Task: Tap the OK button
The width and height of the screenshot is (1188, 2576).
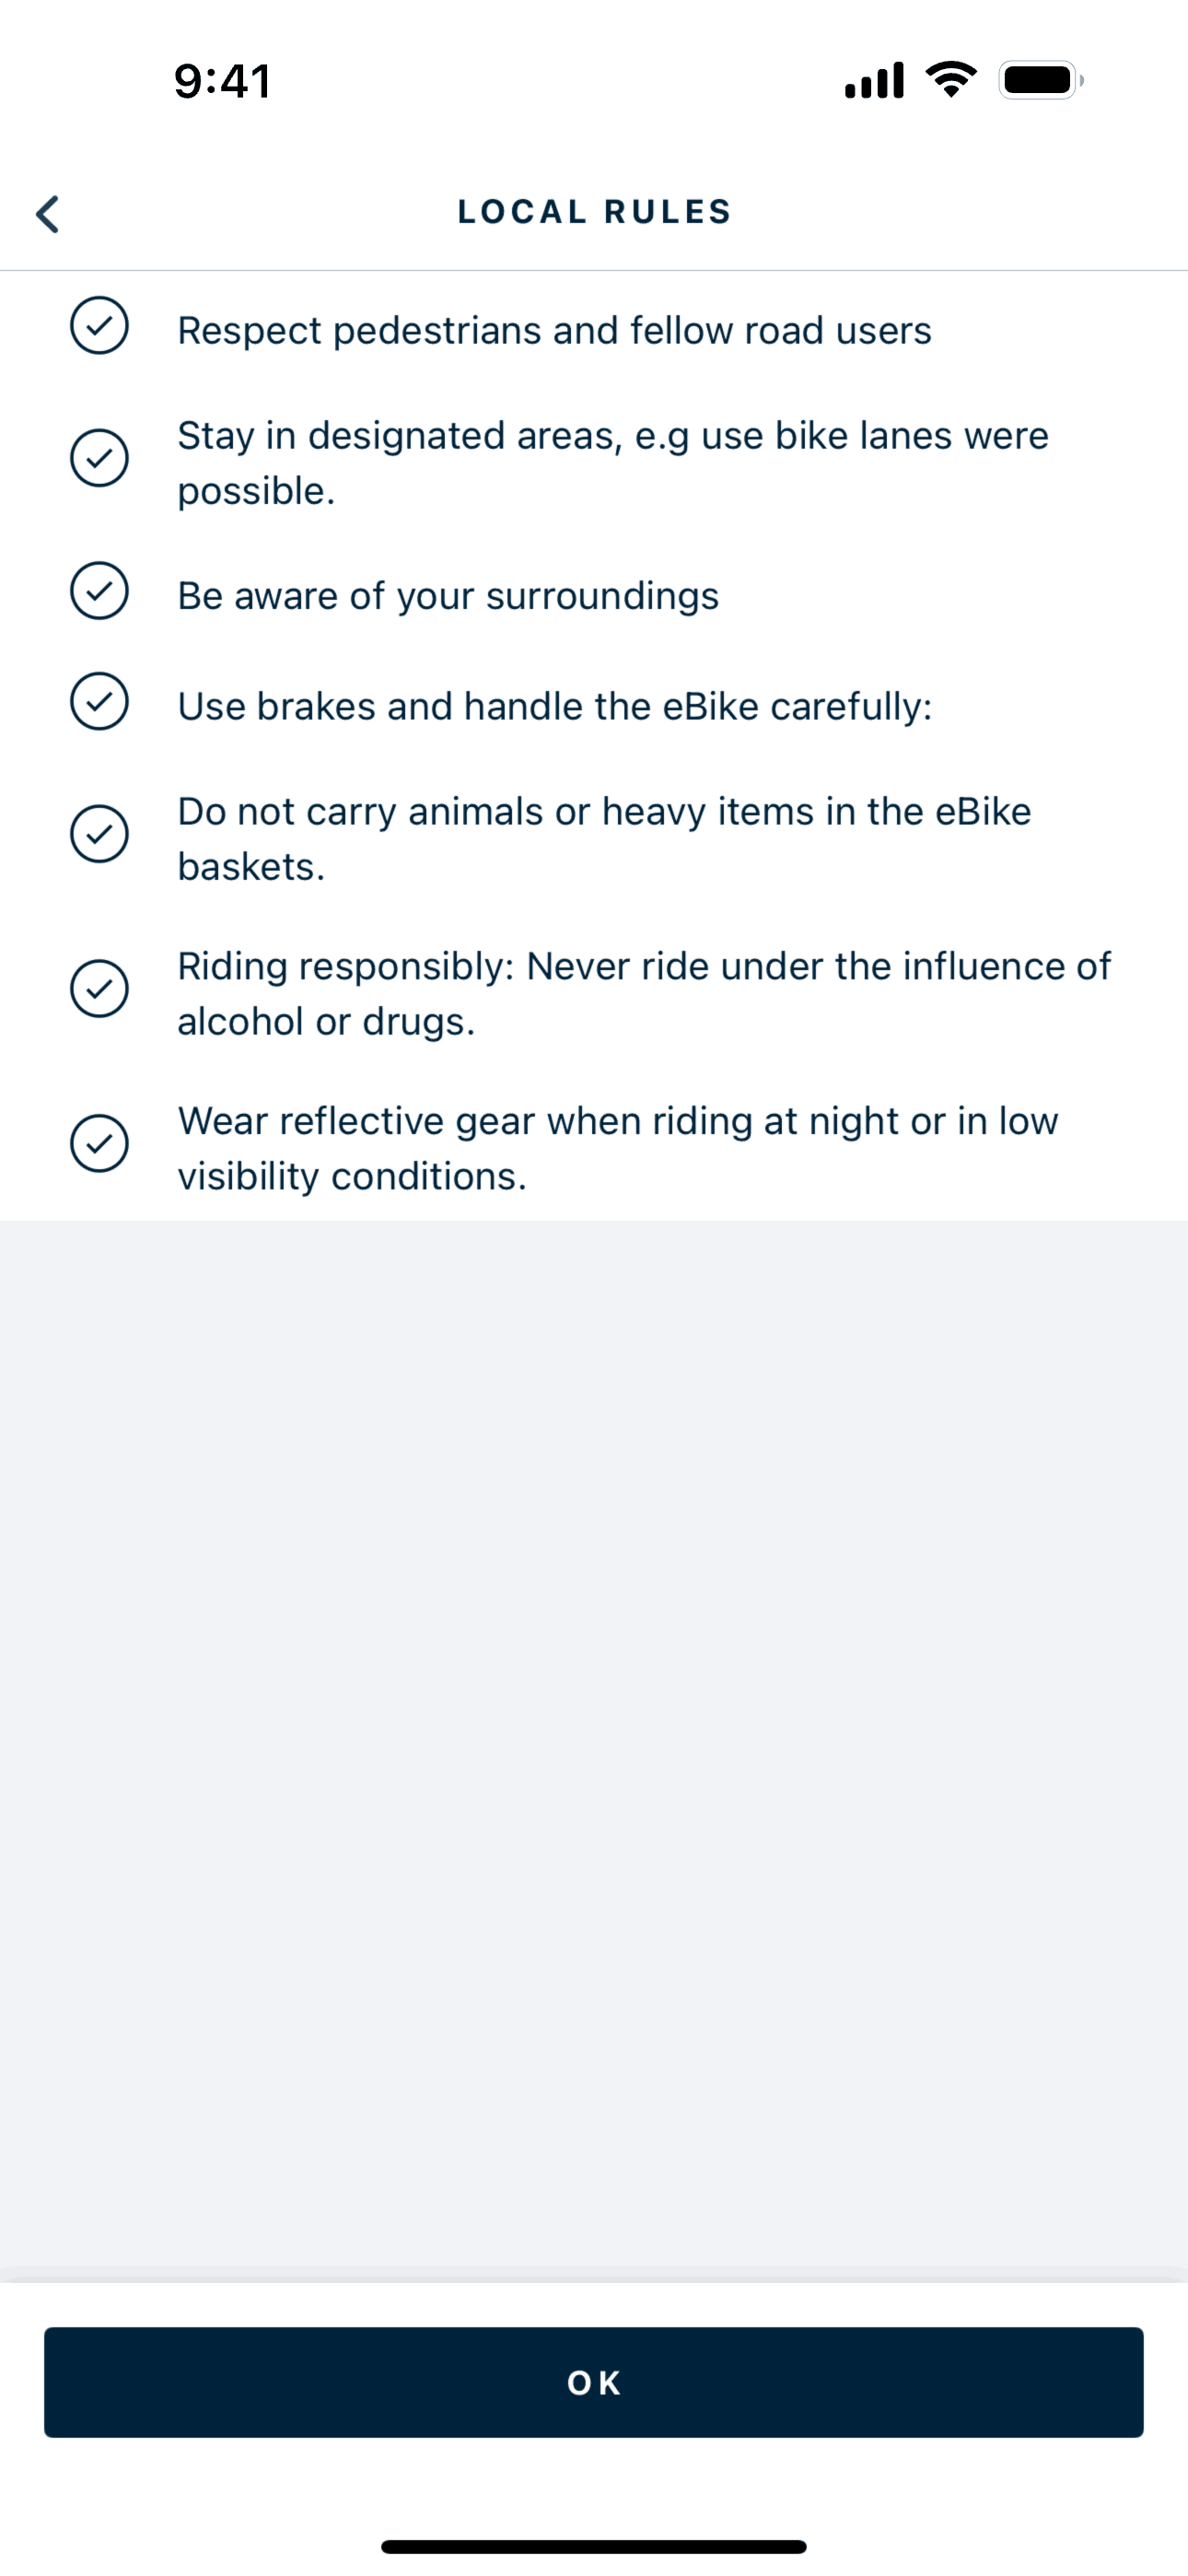Action: (x=594, y=2382)
